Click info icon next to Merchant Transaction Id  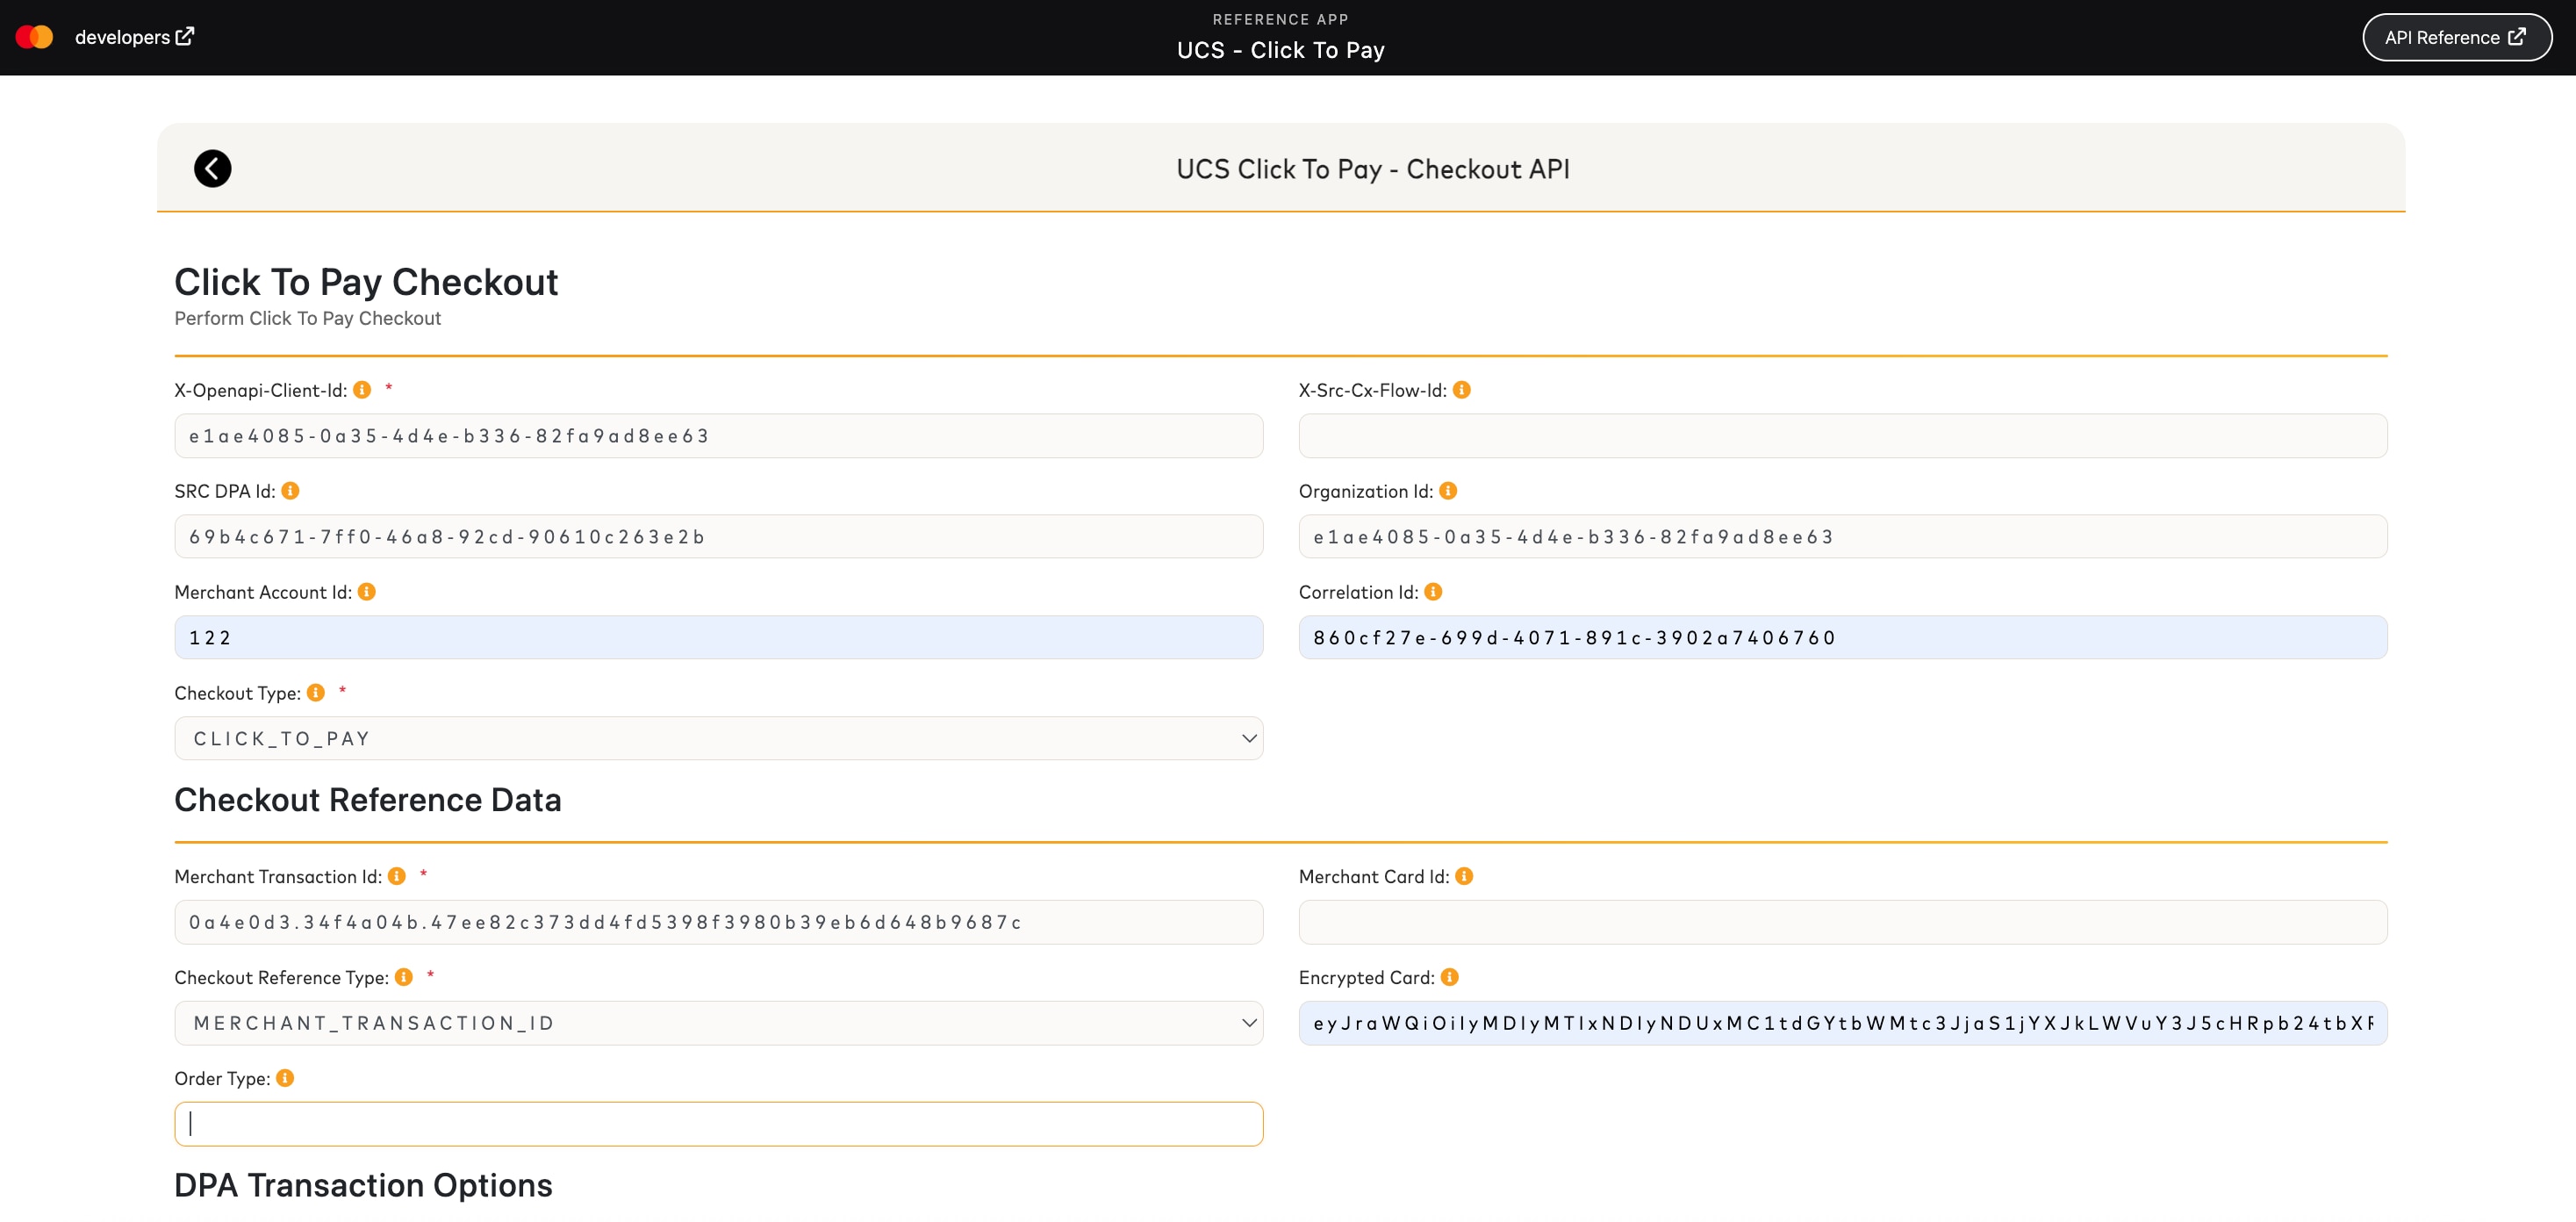pyautogui.click(x=397, y=875)
